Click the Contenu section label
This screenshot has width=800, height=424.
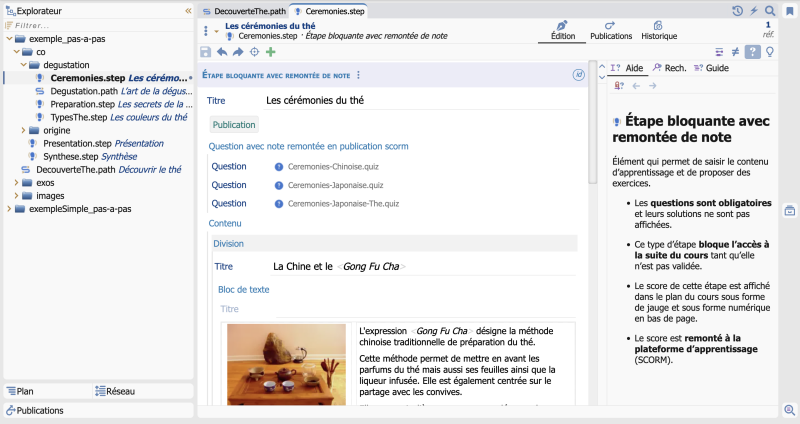coord(224,223)
